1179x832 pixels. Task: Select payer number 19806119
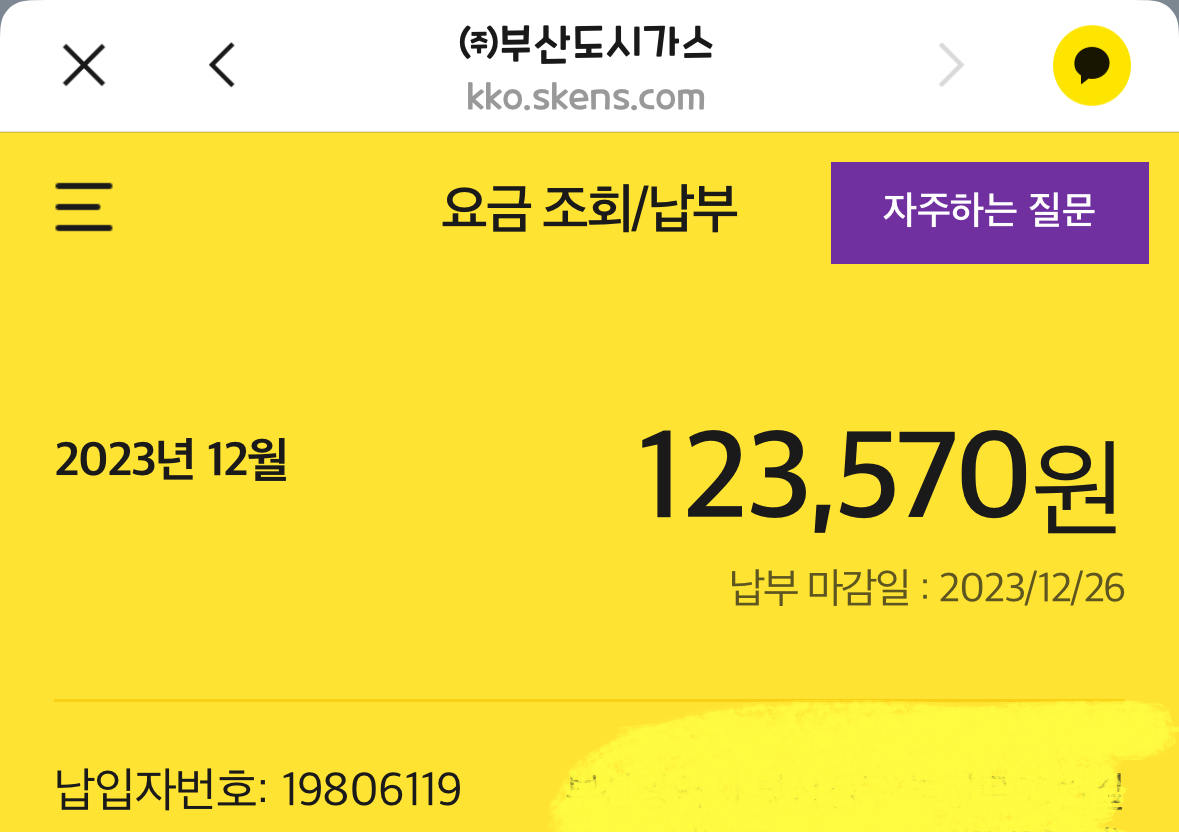pyautogui.click(x=371, y=790)
